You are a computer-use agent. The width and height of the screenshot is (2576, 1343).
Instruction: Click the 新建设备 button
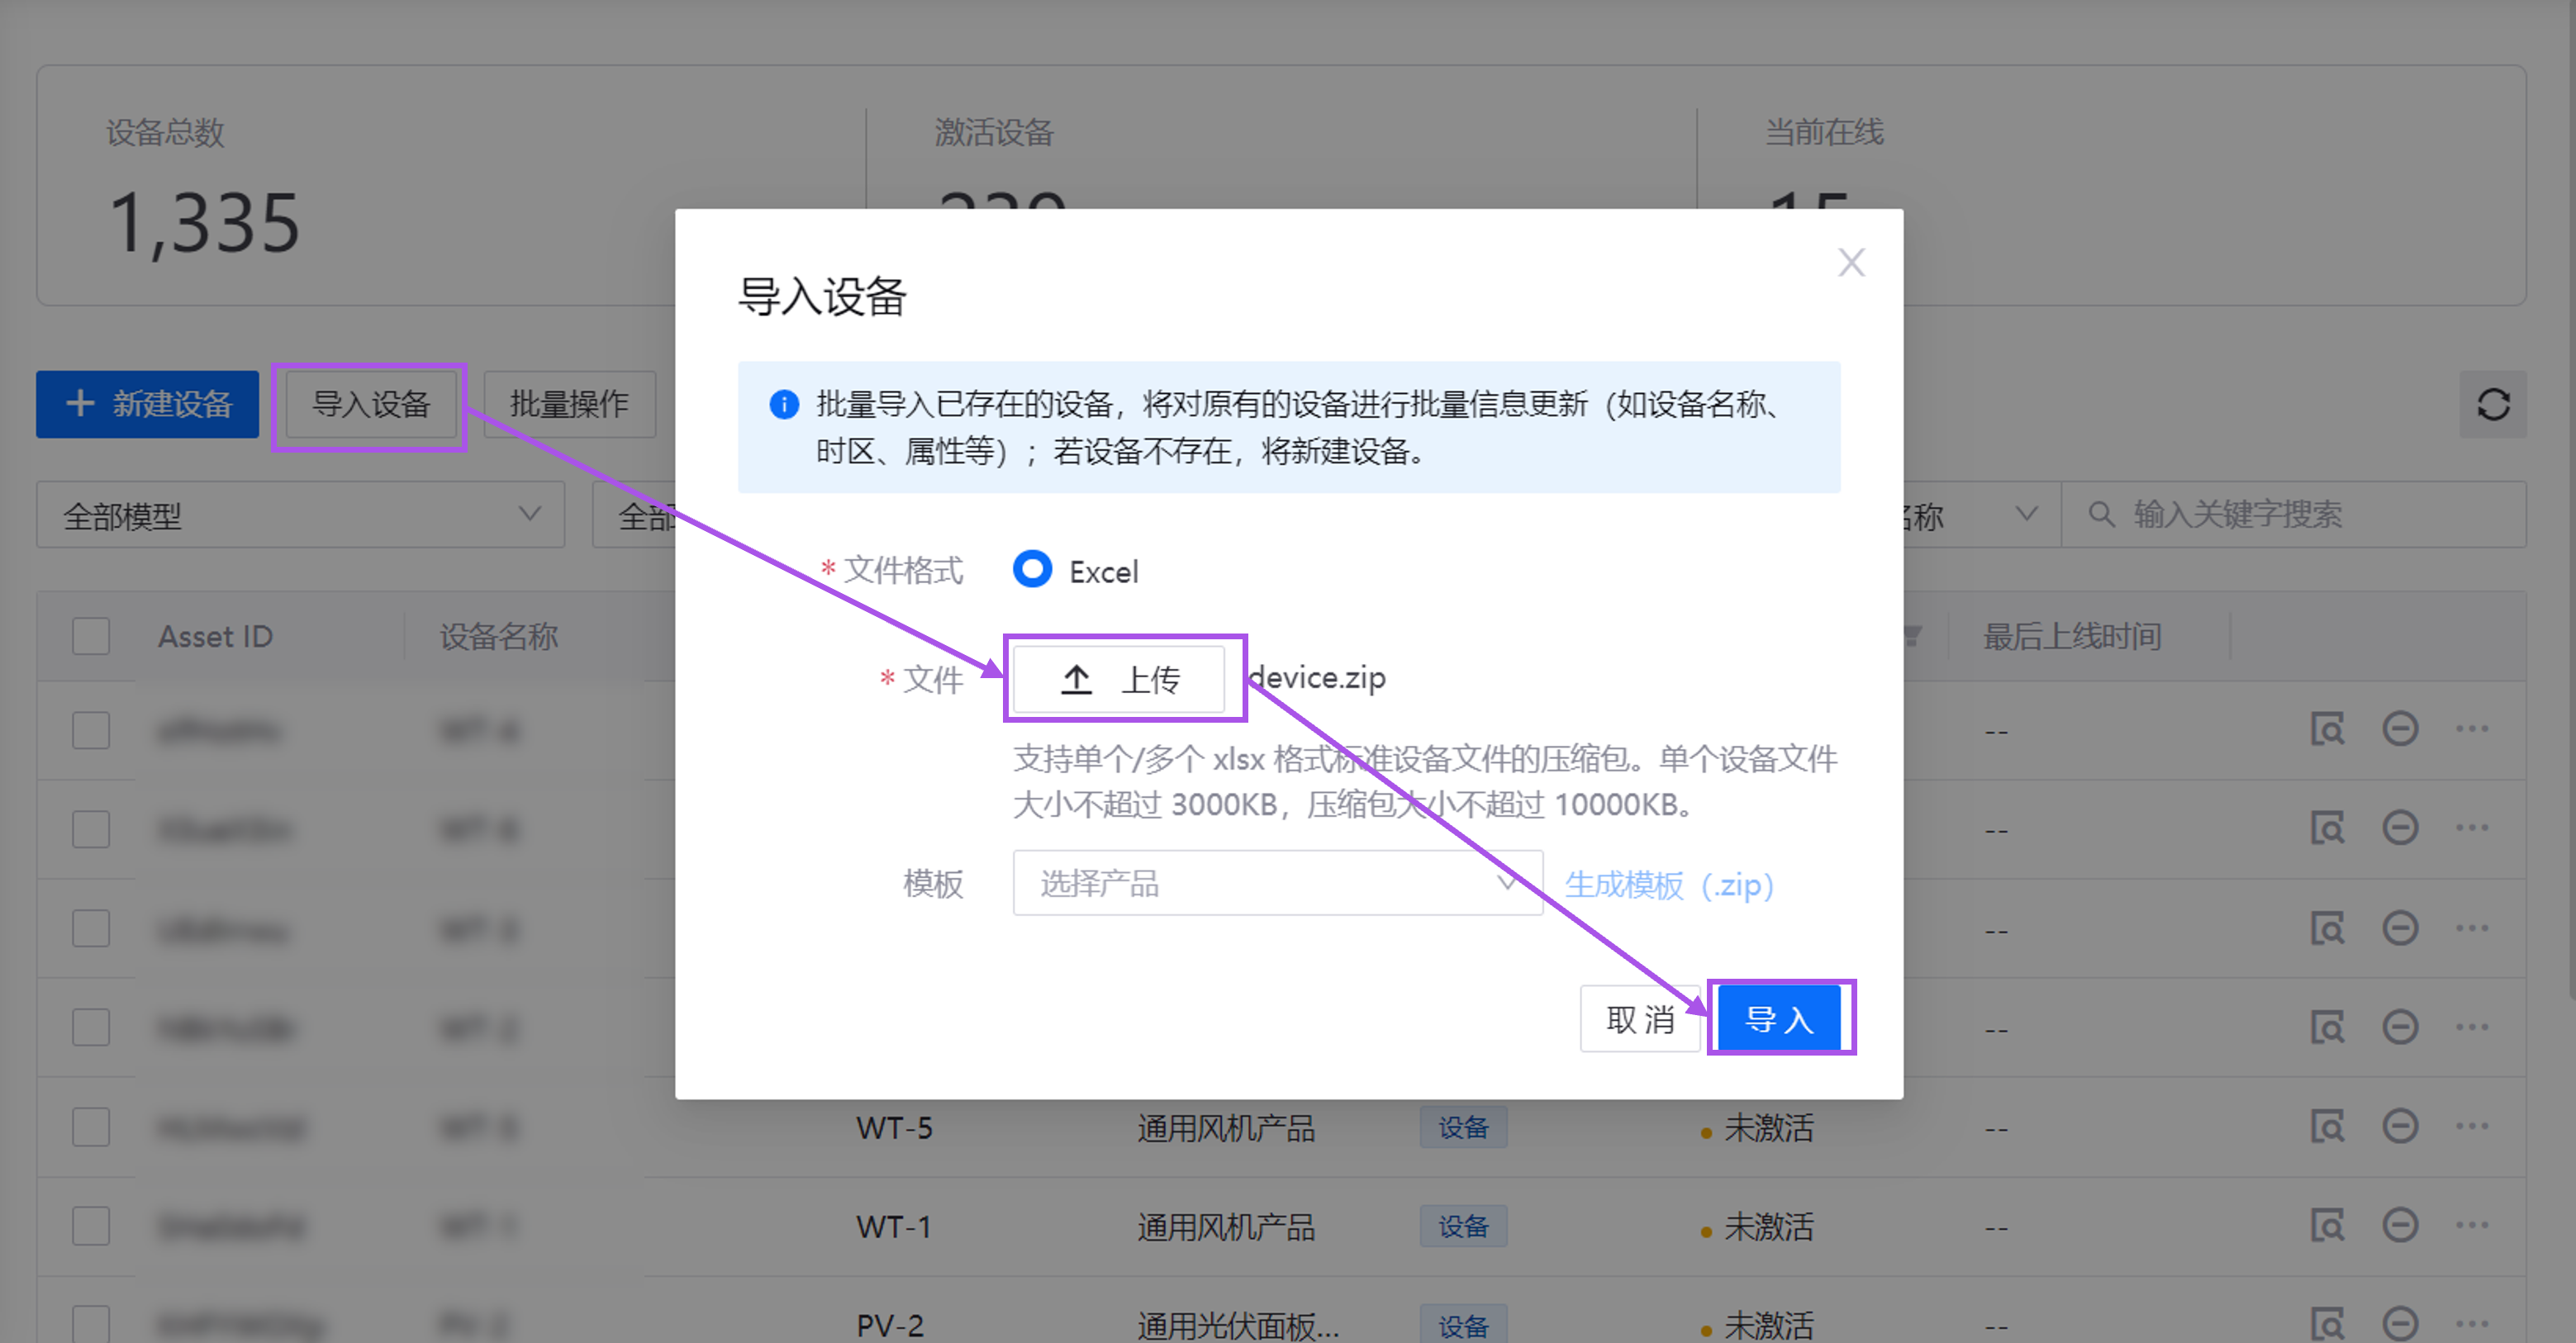click(x=148, y=404)
